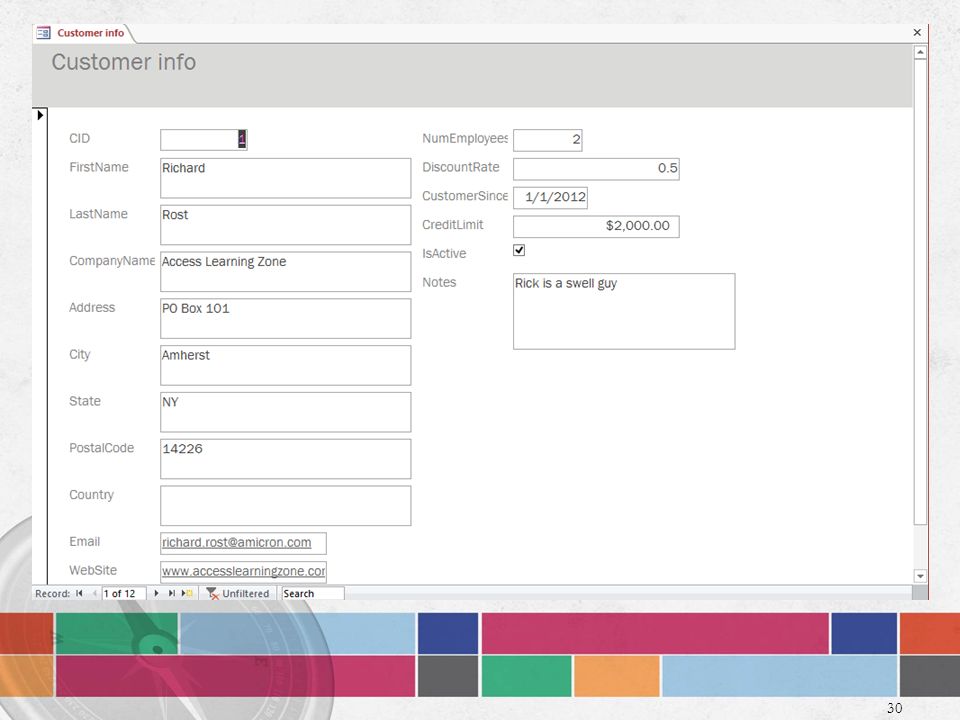Click the Country label
960x720 pixels.
pyautogui.click(x=91, y=495)
